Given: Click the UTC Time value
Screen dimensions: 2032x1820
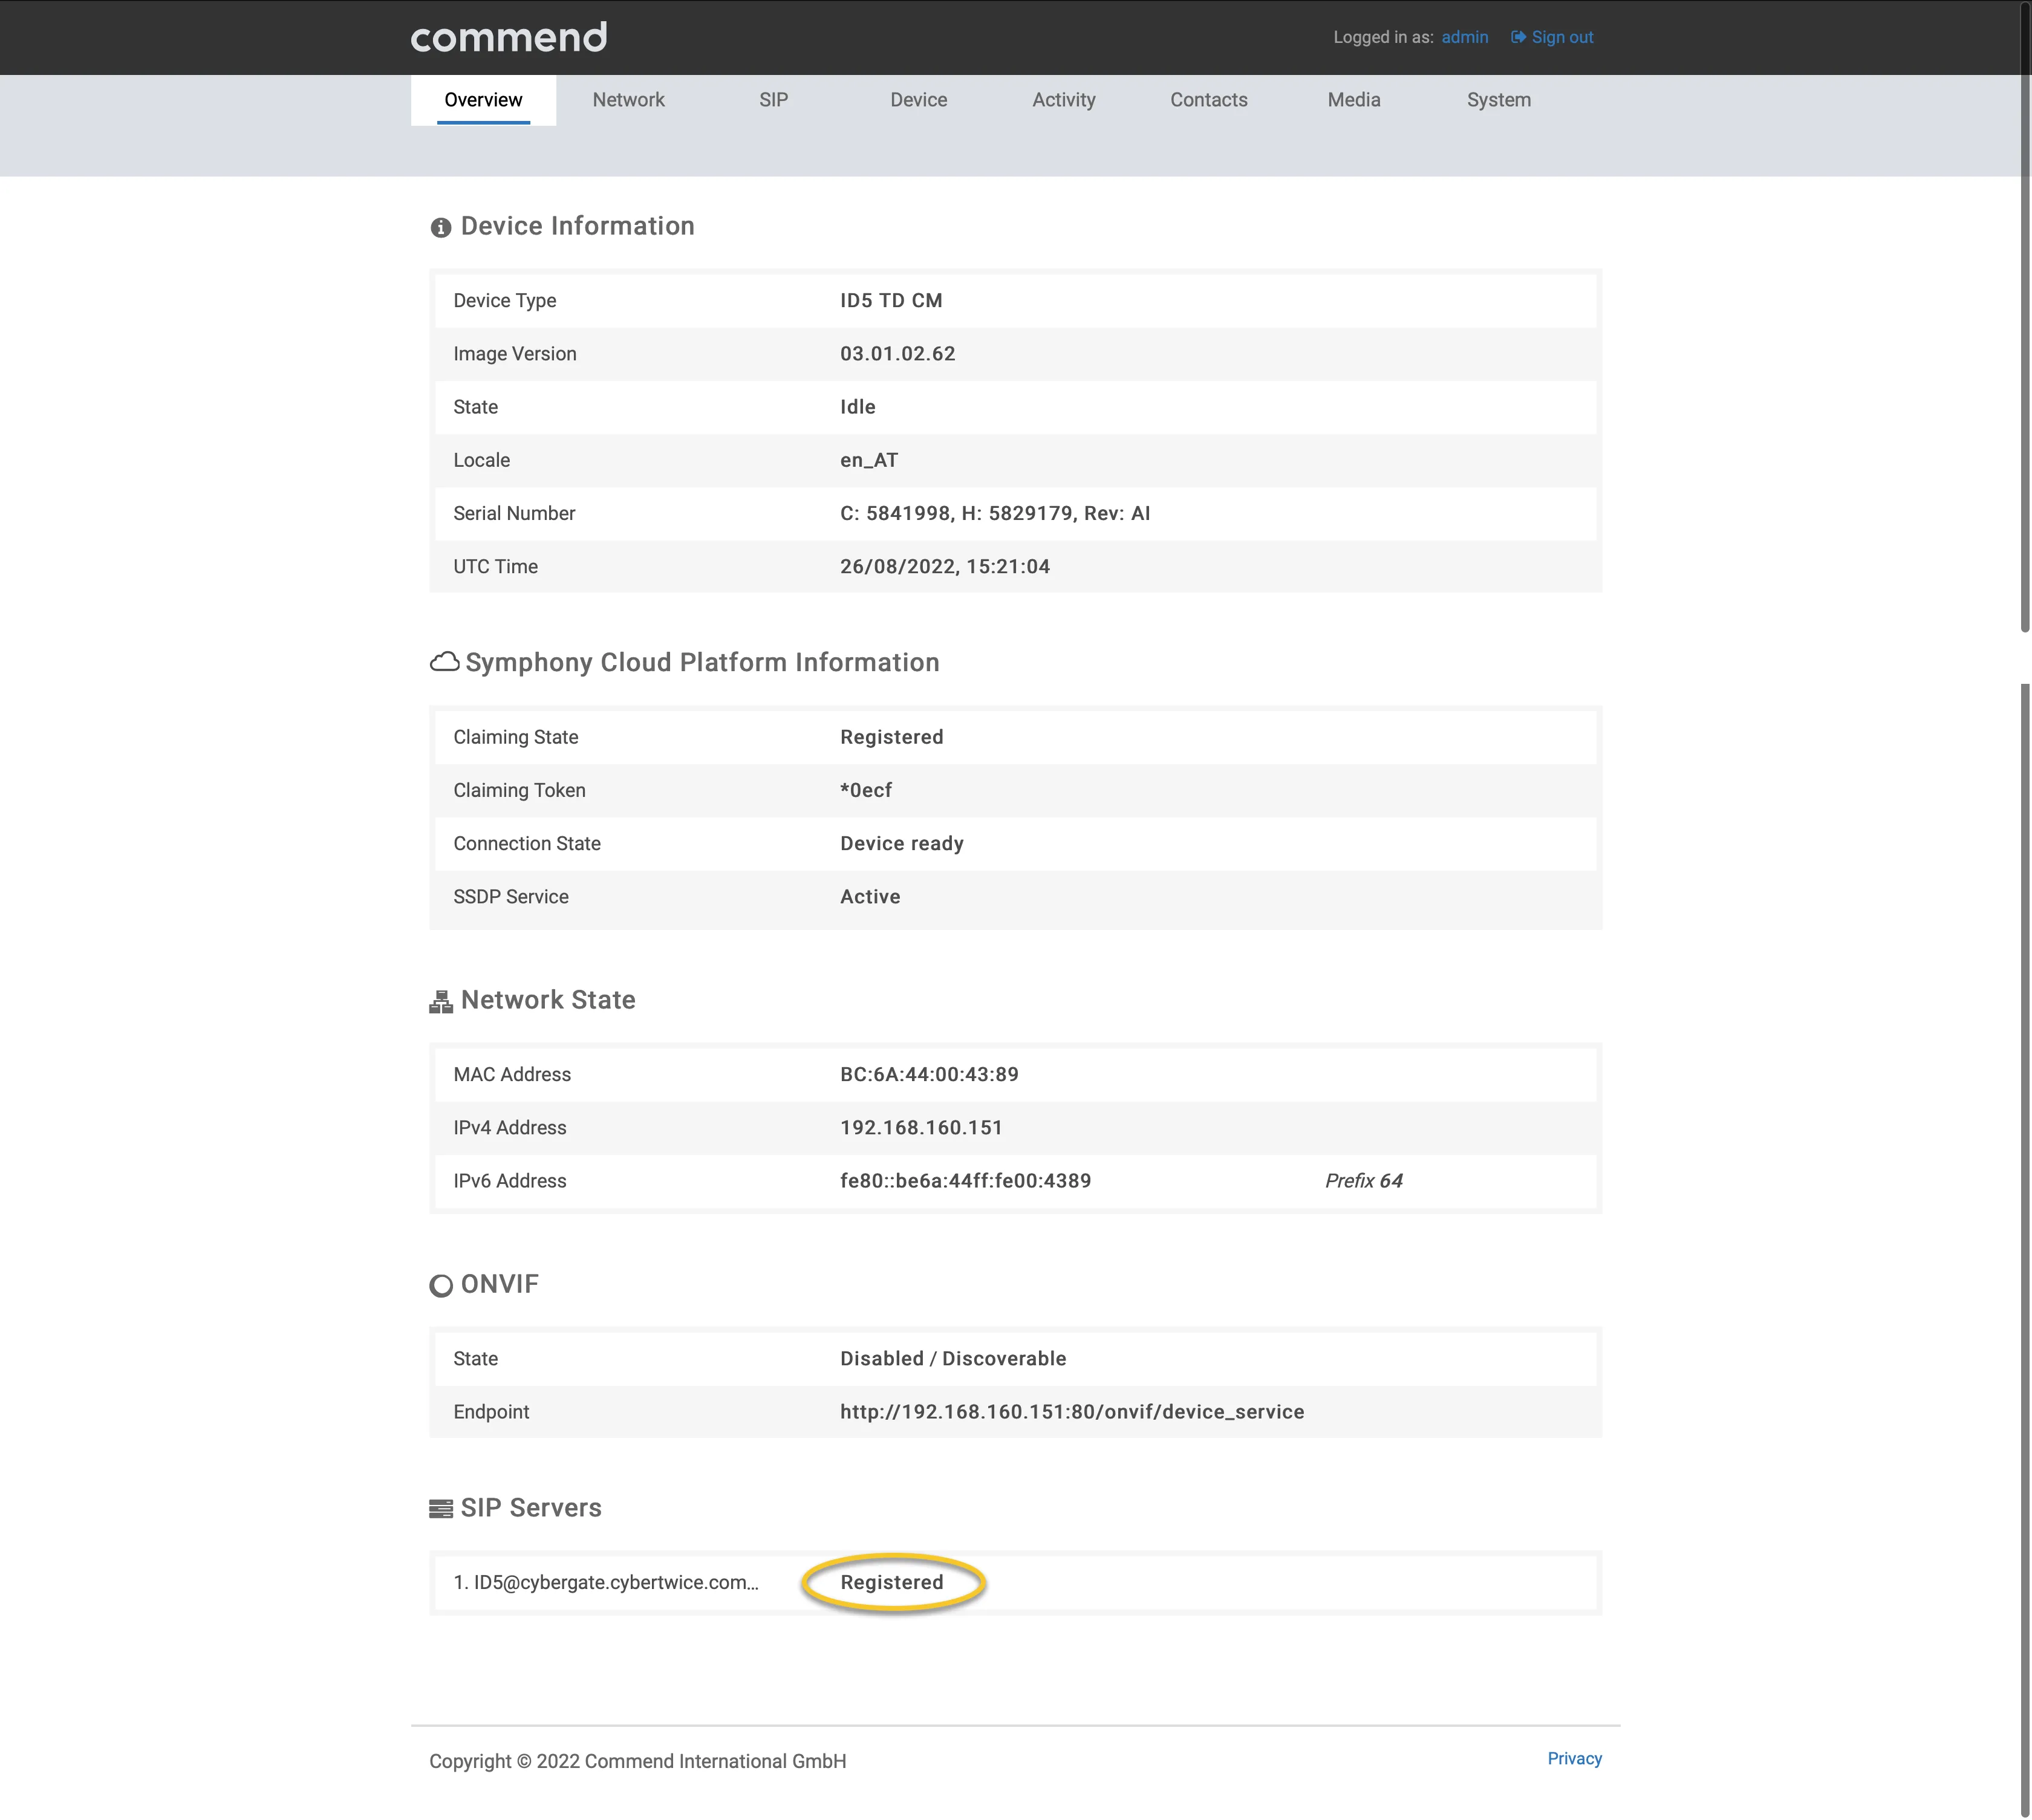Looking at the screenshot, I should point(944,566).
